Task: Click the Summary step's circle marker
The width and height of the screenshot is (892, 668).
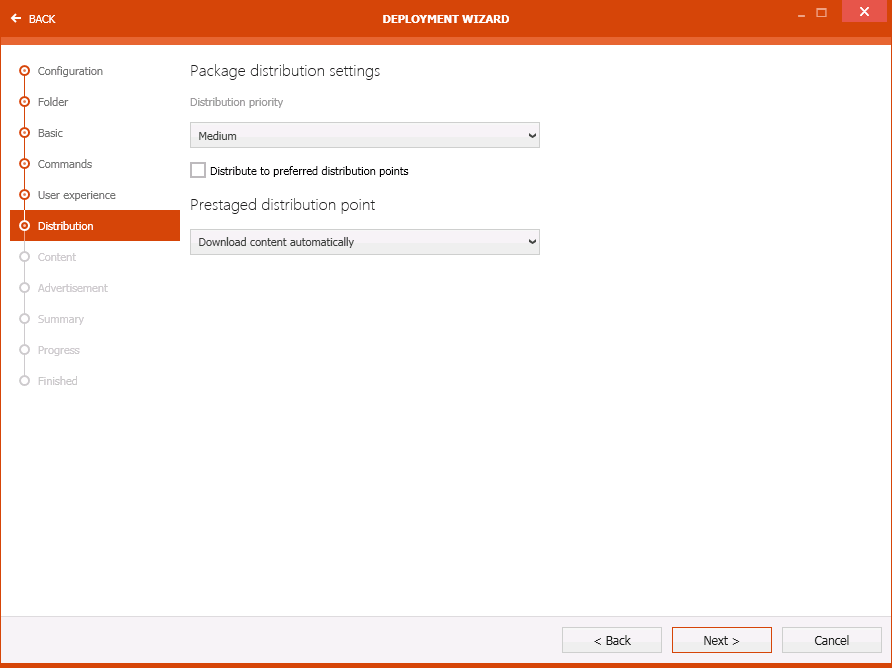Action: [23, 319]
